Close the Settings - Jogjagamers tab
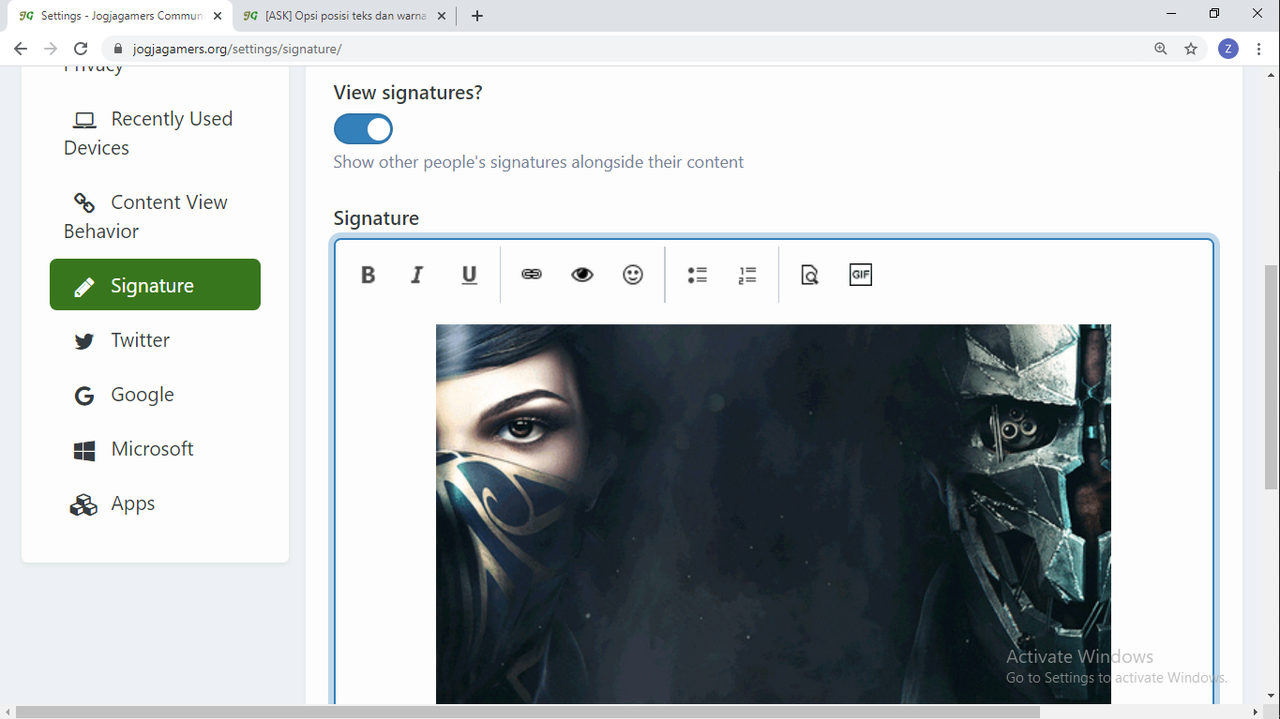Image resolution: width=1280 pixels, height=719 pixels. pyautogui.click(x=218, y=16)
